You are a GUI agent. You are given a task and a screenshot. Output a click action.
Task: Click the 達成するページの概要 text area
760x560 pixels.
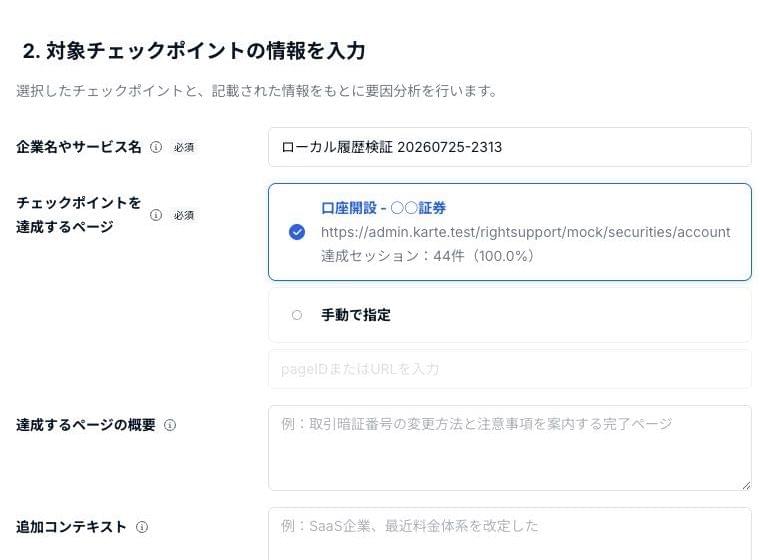[x=509, y=448]
